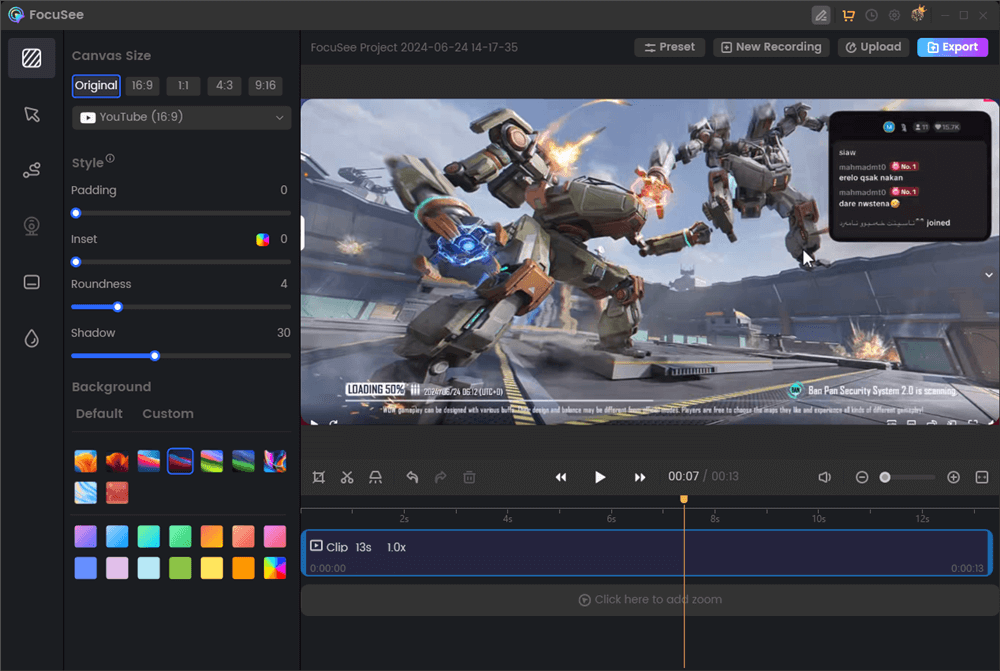Select the 1:1 canvas ratio

click(183, 85)
